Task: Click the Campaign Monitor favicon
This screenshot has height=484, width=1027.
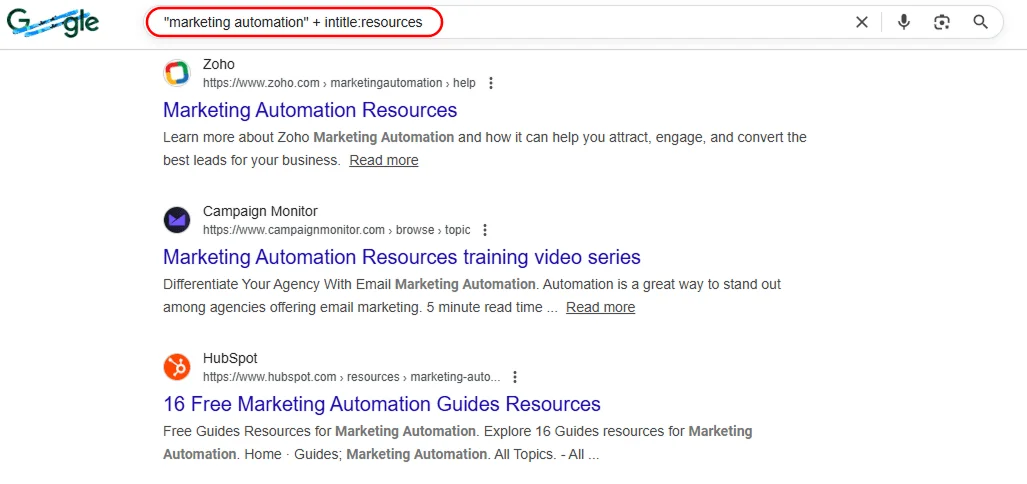Action: click(177, 219)
